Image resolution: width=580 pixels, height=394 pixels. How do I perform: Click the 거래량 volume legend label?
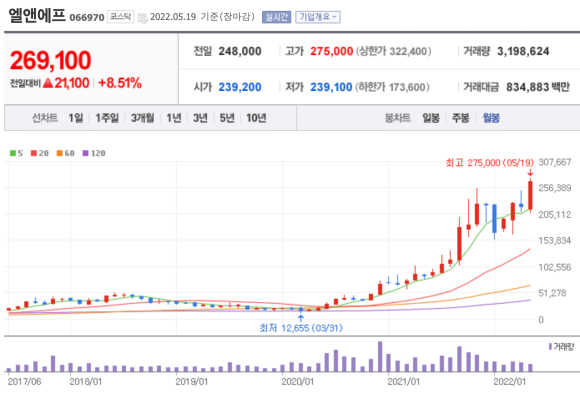[563, 347]
